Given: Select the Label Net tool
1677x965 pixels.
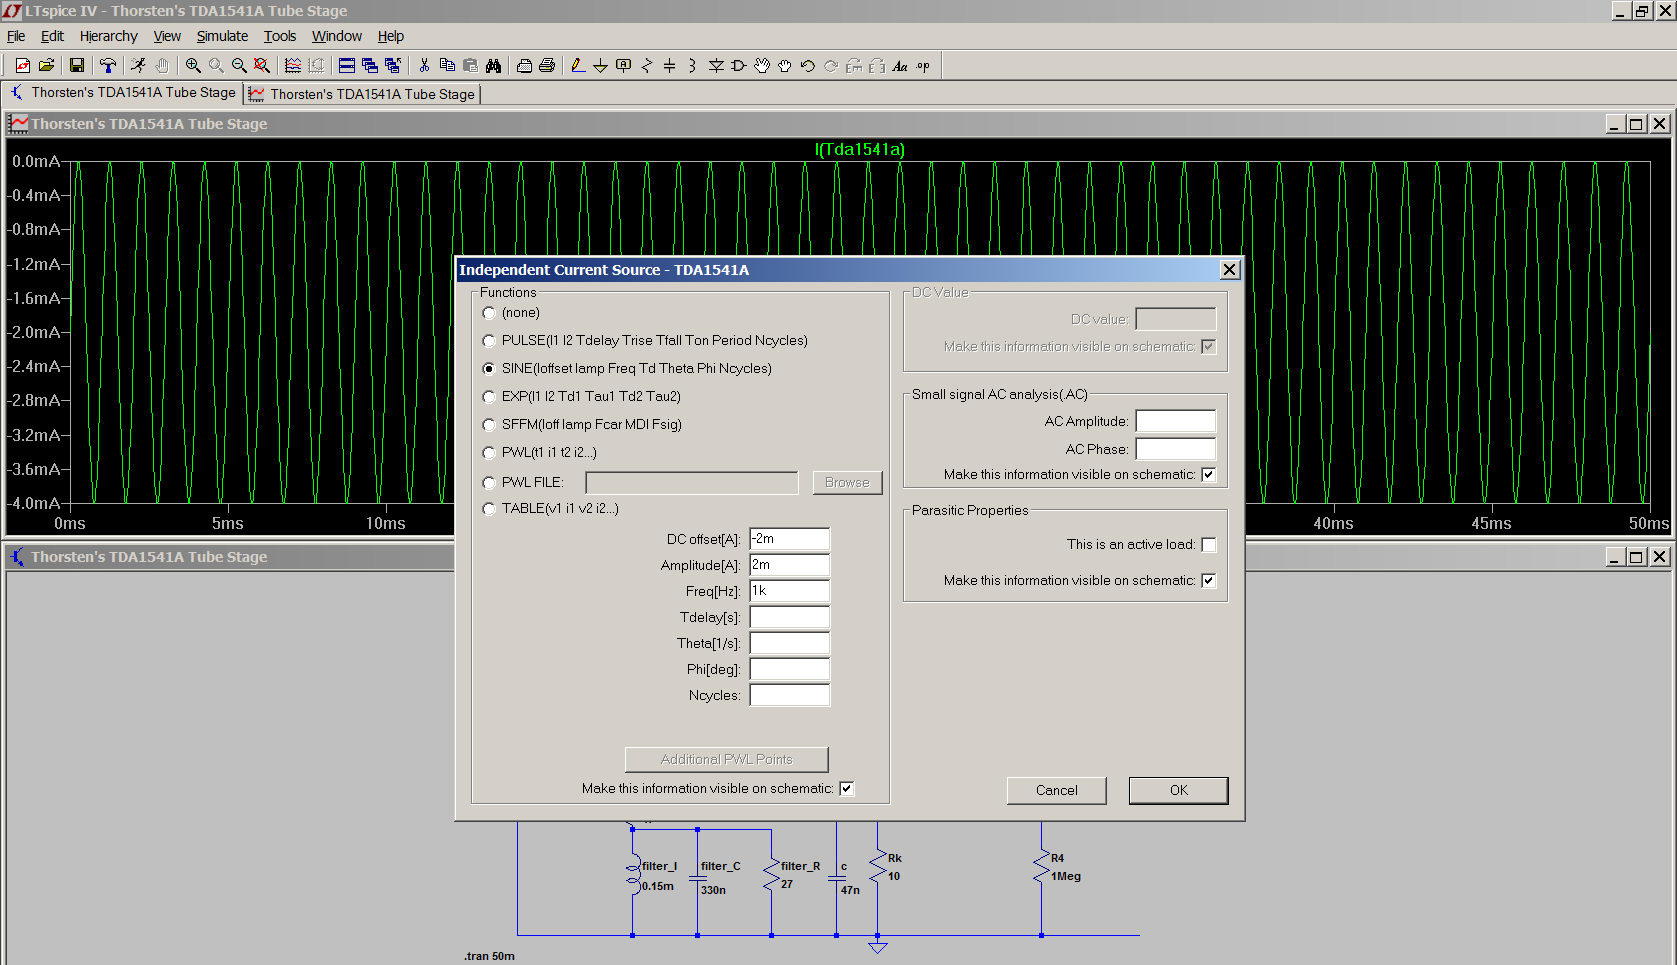Looking at the screenshot, I should pos(623,66).
